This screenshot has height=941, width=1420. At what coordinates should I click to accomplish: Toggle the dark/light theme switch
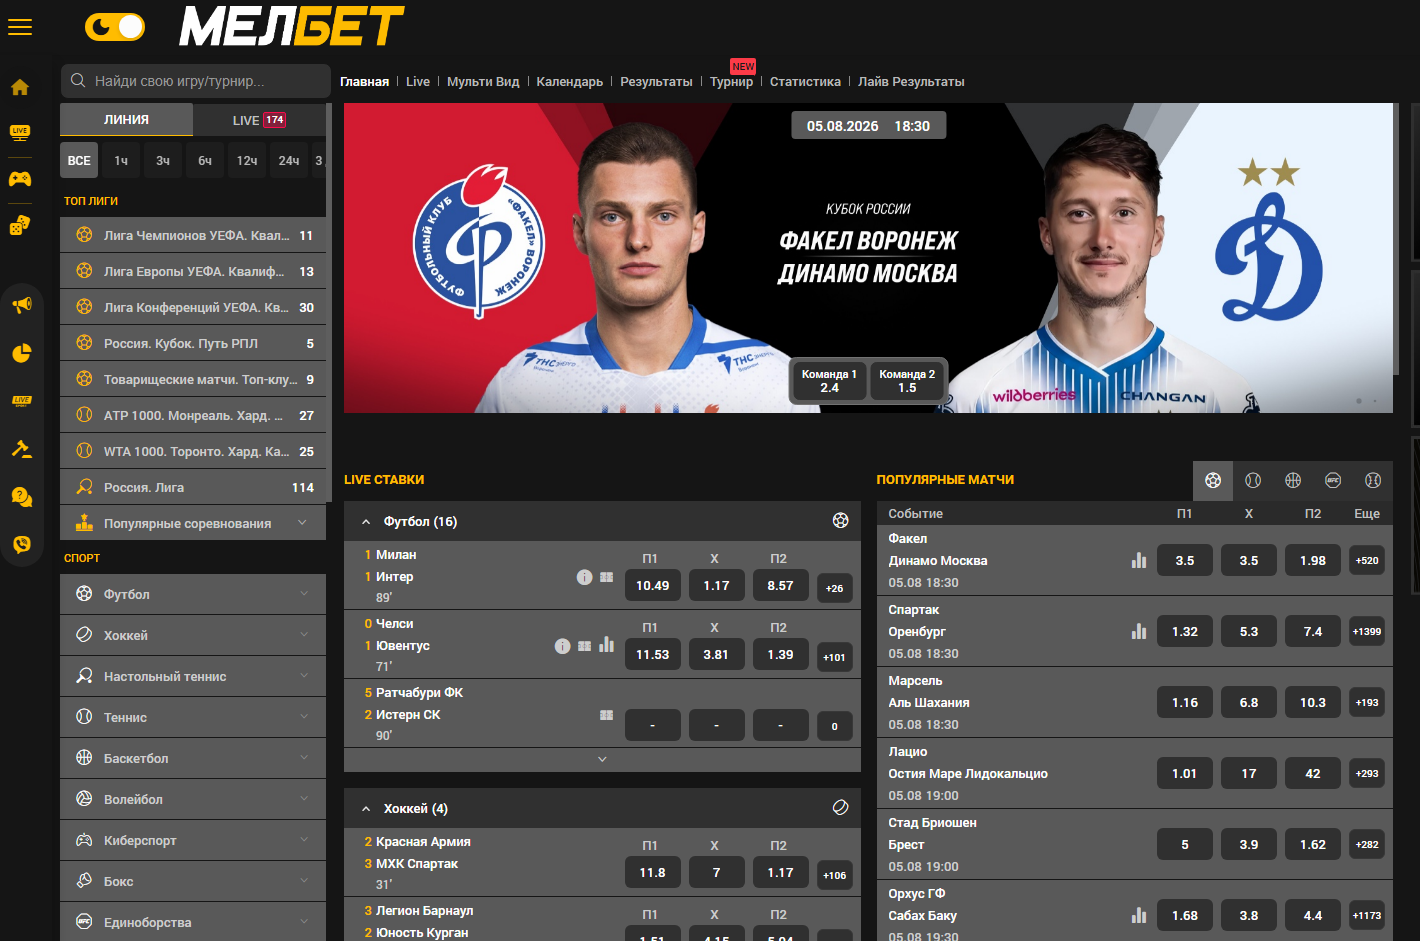[114, 27]
